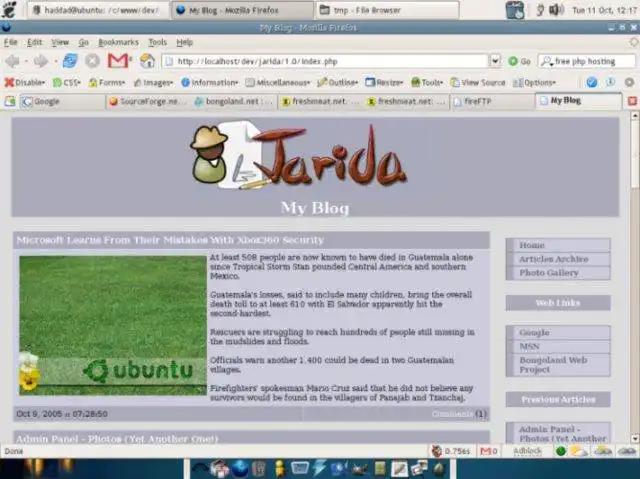Open the CSS dropdown menu

67,83
